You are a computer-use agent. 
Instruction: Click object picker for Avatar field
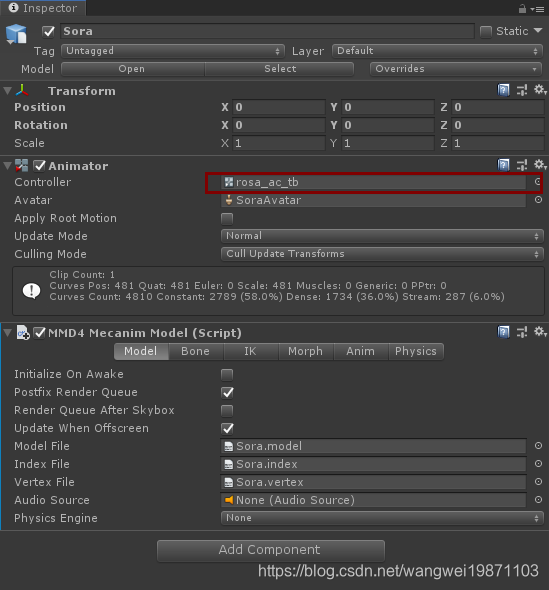pyautogui.click(x=538, y=200)
